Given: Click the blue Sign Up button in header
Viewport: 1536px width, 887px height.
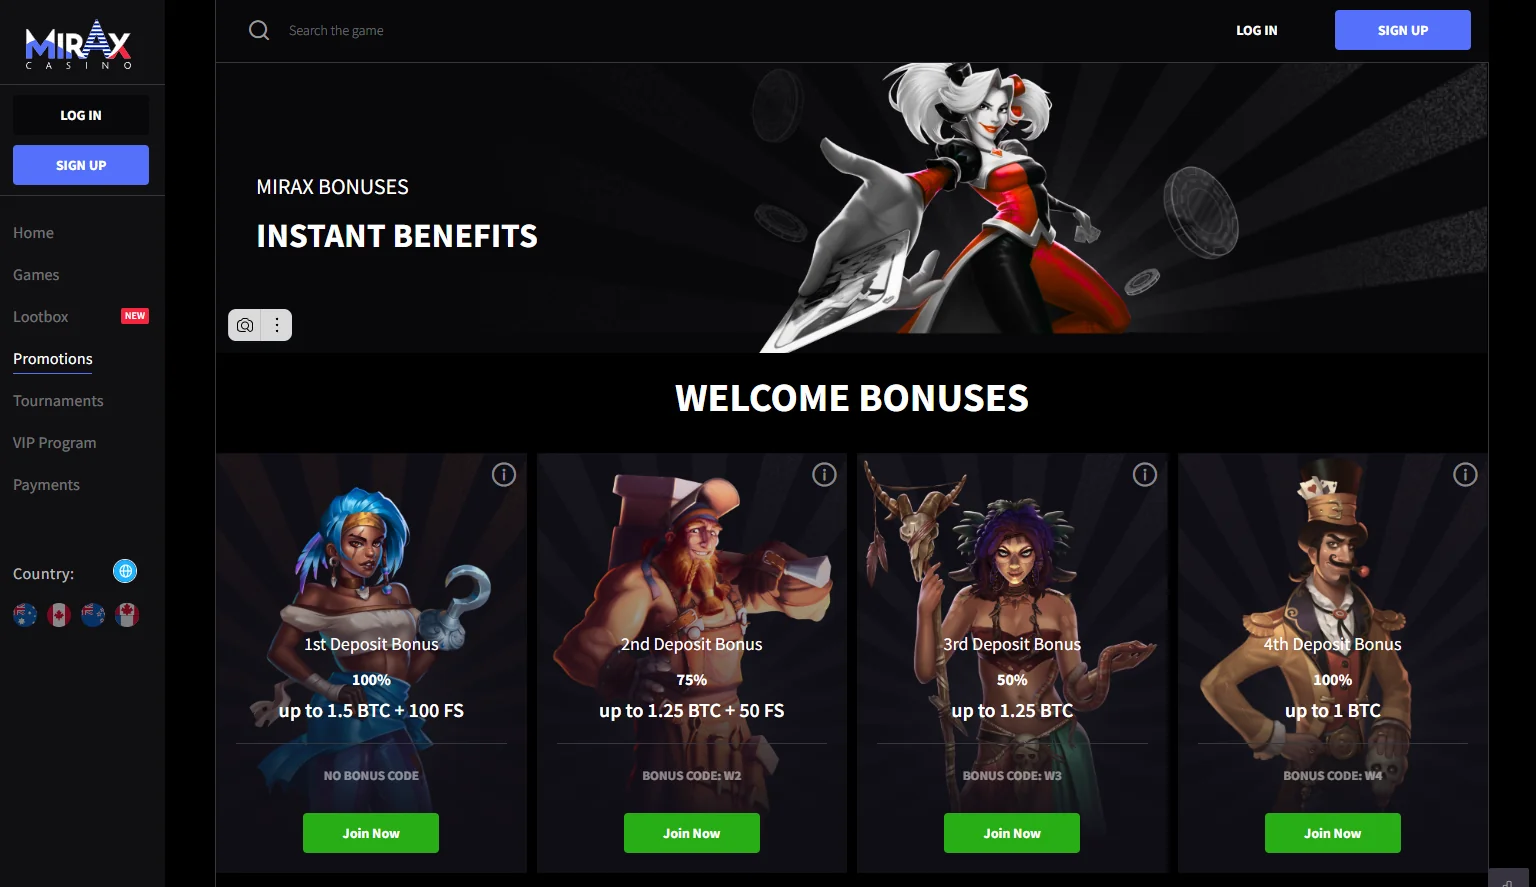Looking at the screenshot, I should point(1403,30).
